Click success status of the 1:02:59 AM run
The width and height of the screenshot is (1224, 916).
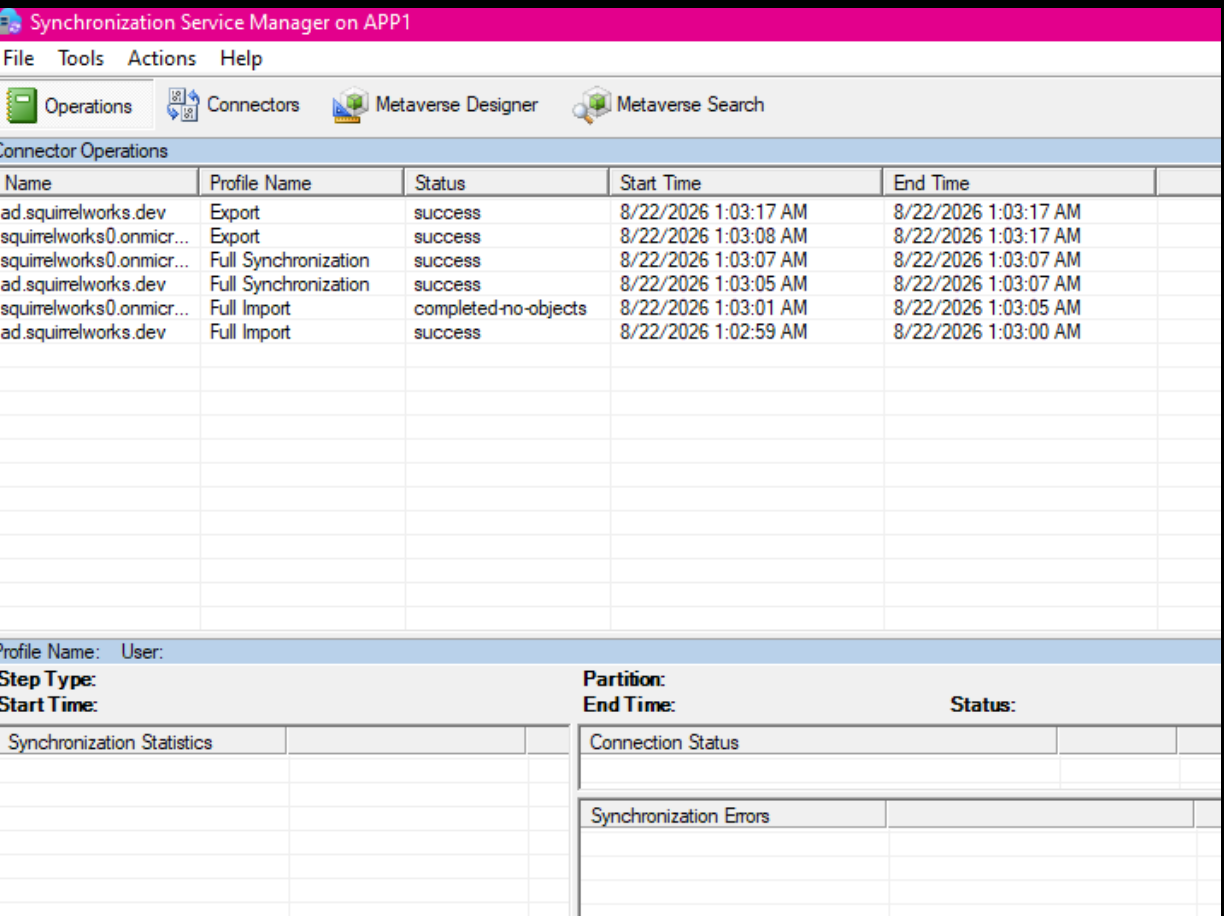447,332
